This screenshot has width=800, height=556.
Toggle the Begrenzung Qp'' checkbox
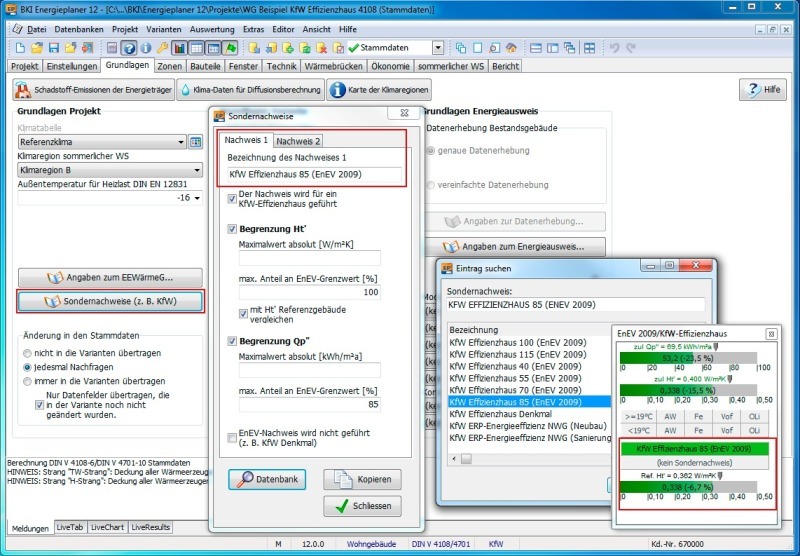point(232,341)
